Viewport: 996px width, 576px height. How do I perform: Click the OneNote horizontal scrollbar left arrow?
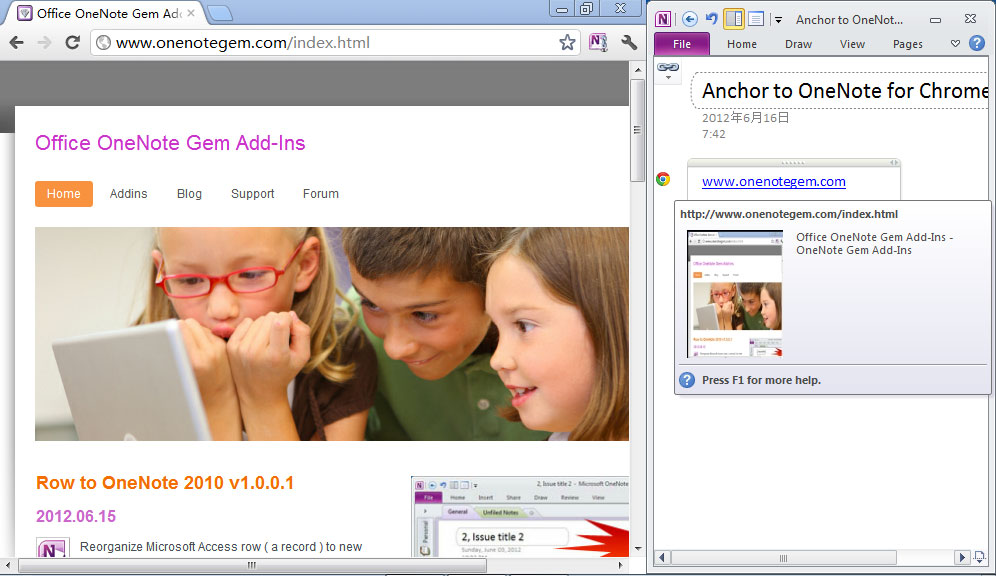(662, 558)
